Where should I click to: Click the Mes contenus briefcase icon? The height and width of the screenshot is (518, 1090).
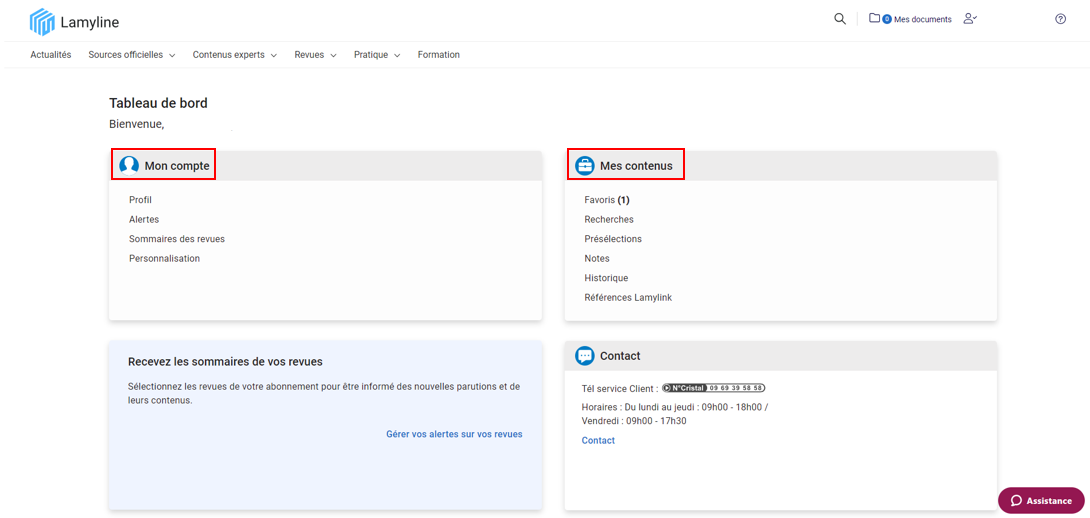coord(585,165)
